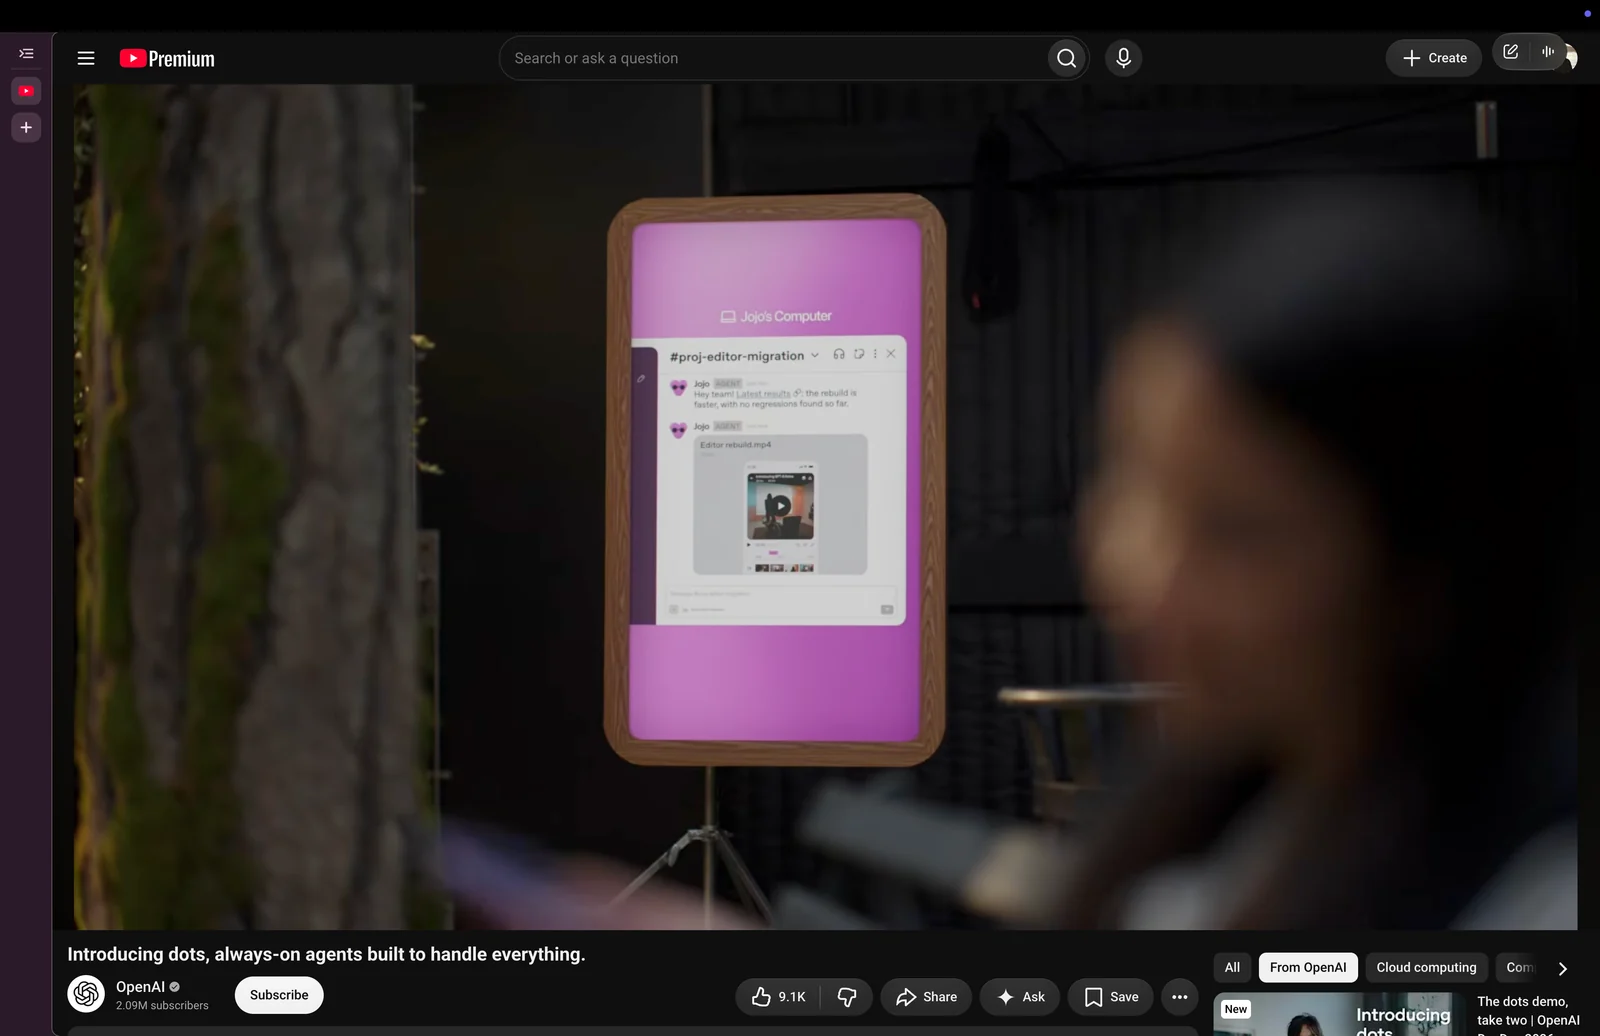The image size is (1600, 1036).
Task: Click the video player to pause playback
Action: click(825, 507)
